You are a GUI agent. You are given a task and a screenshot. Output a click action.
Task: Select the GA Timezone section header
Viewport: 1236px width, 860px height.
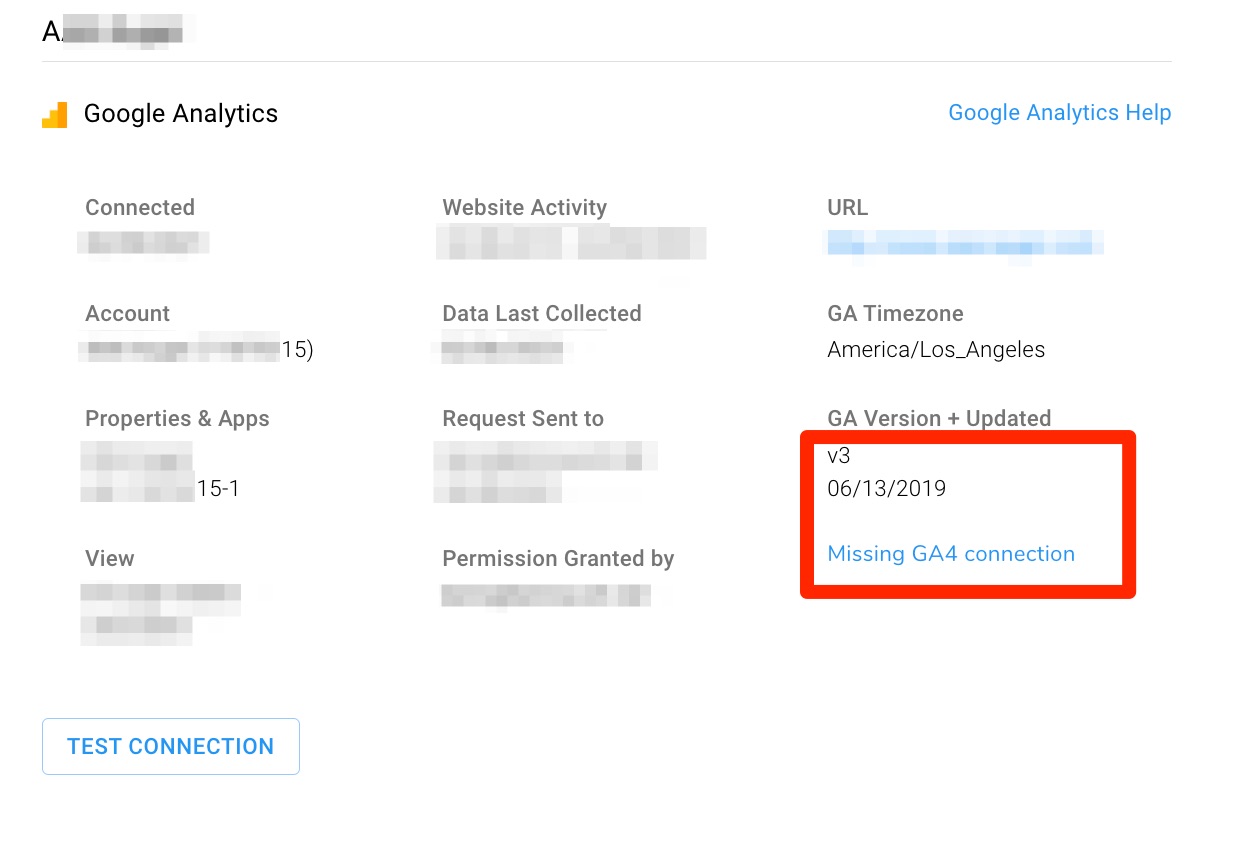[894, 313]
